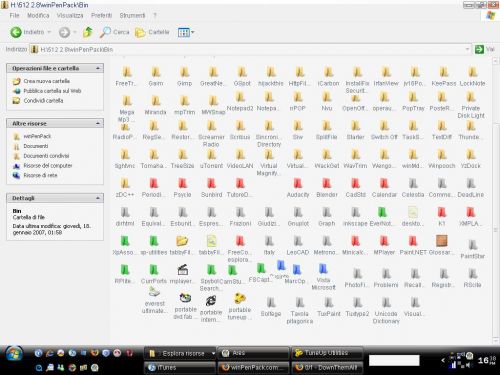Open the File menu
Screen dimensions: 500x375
(14, 15)
